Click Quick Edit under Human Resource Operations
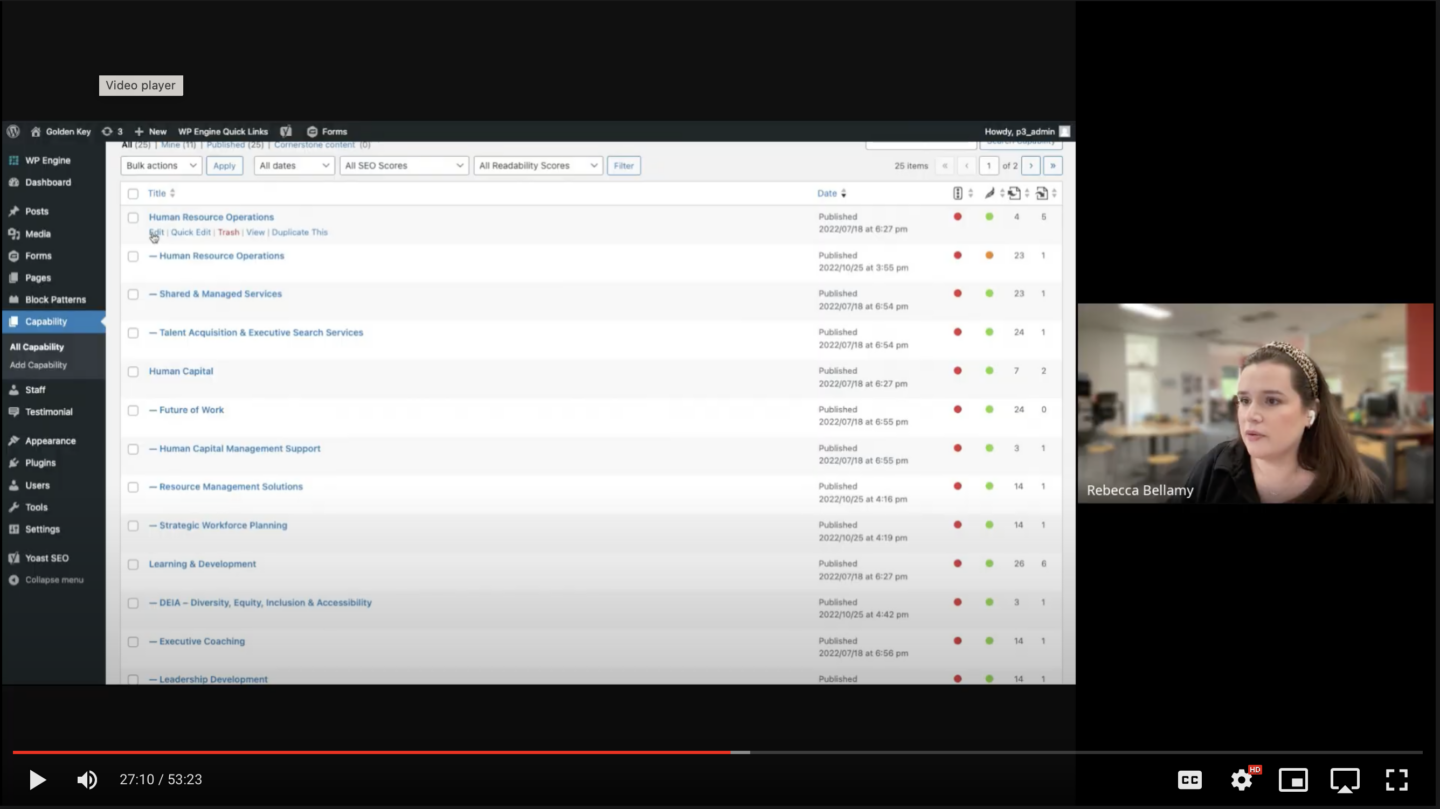 point(190,232)
